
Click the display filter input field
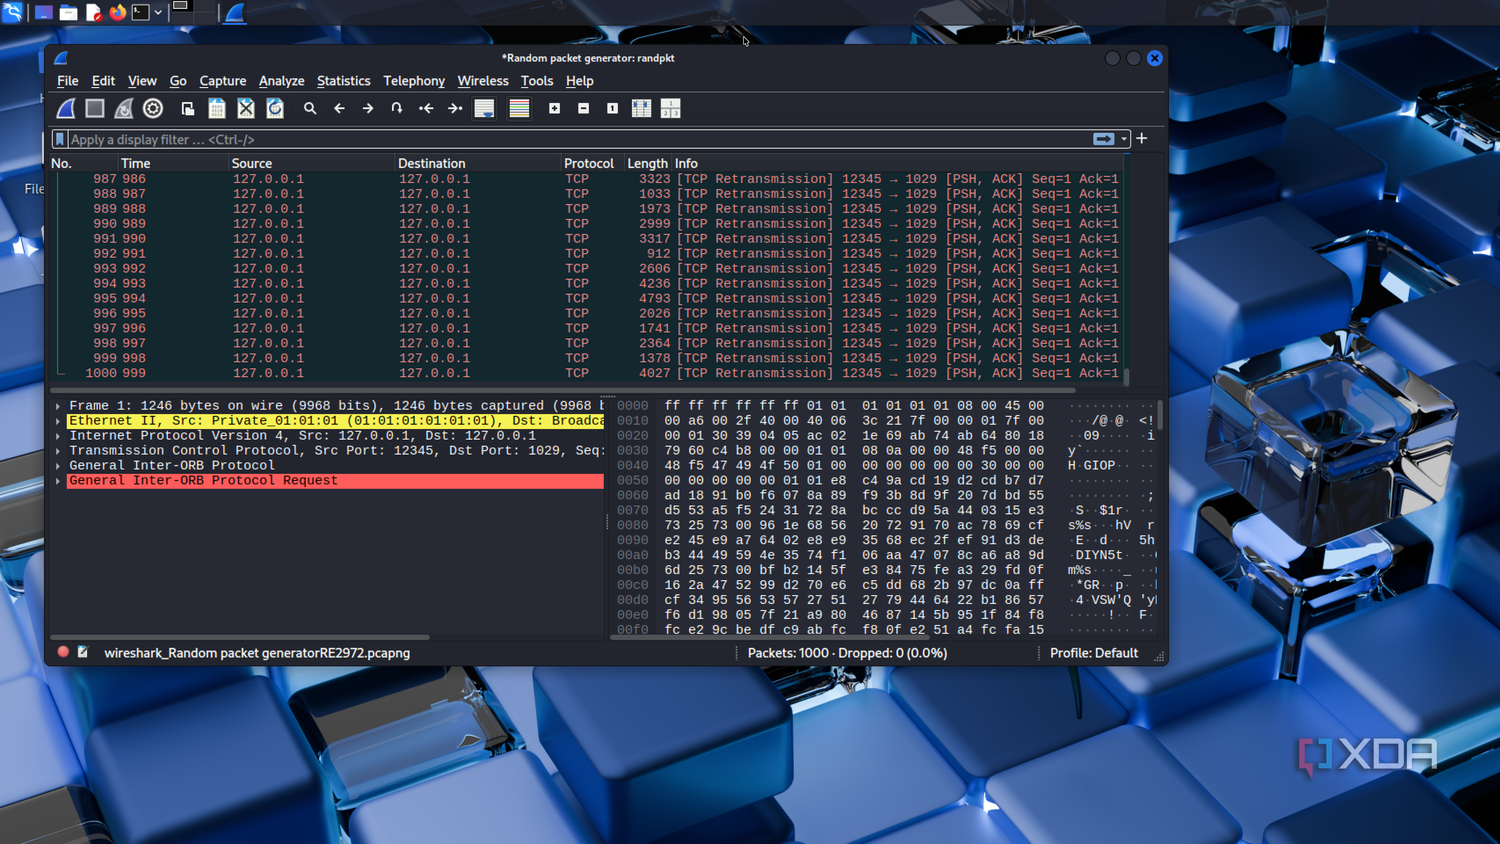click(578, 139)
